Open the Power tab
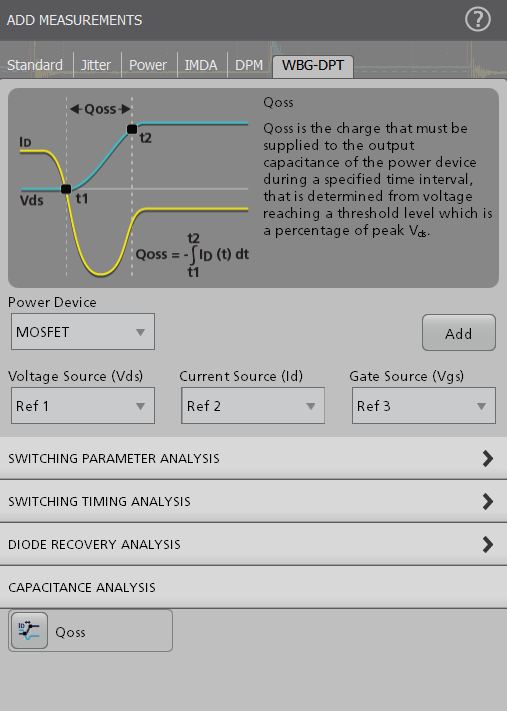Viewport: 507px width, 711px height. tap(148, 65)
